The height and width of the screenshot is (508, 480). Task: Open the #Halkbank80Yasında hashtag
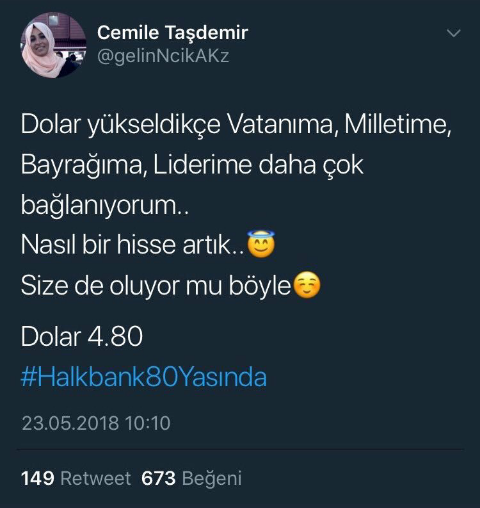click(x=144, y=377)
